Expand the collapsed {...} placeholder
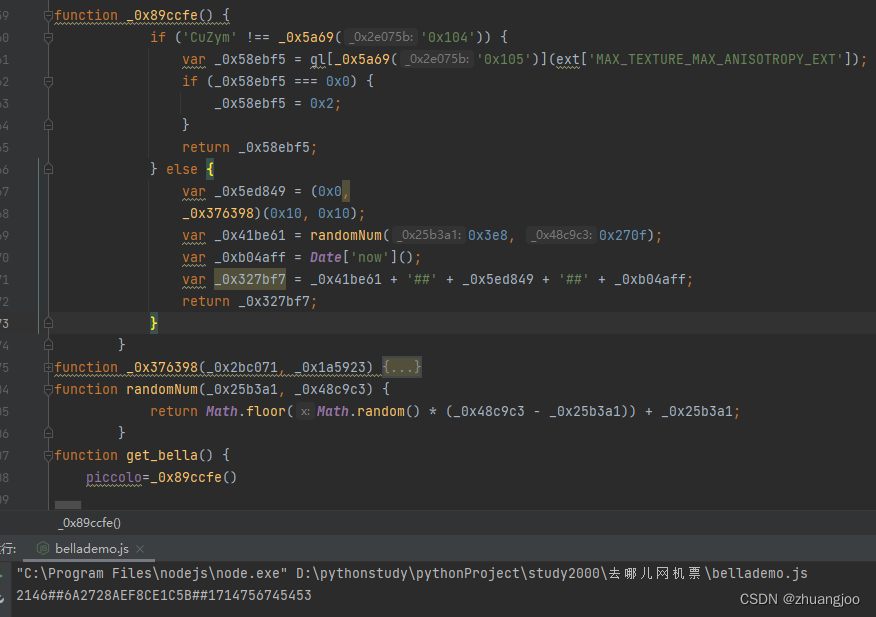 coord(402,367)
